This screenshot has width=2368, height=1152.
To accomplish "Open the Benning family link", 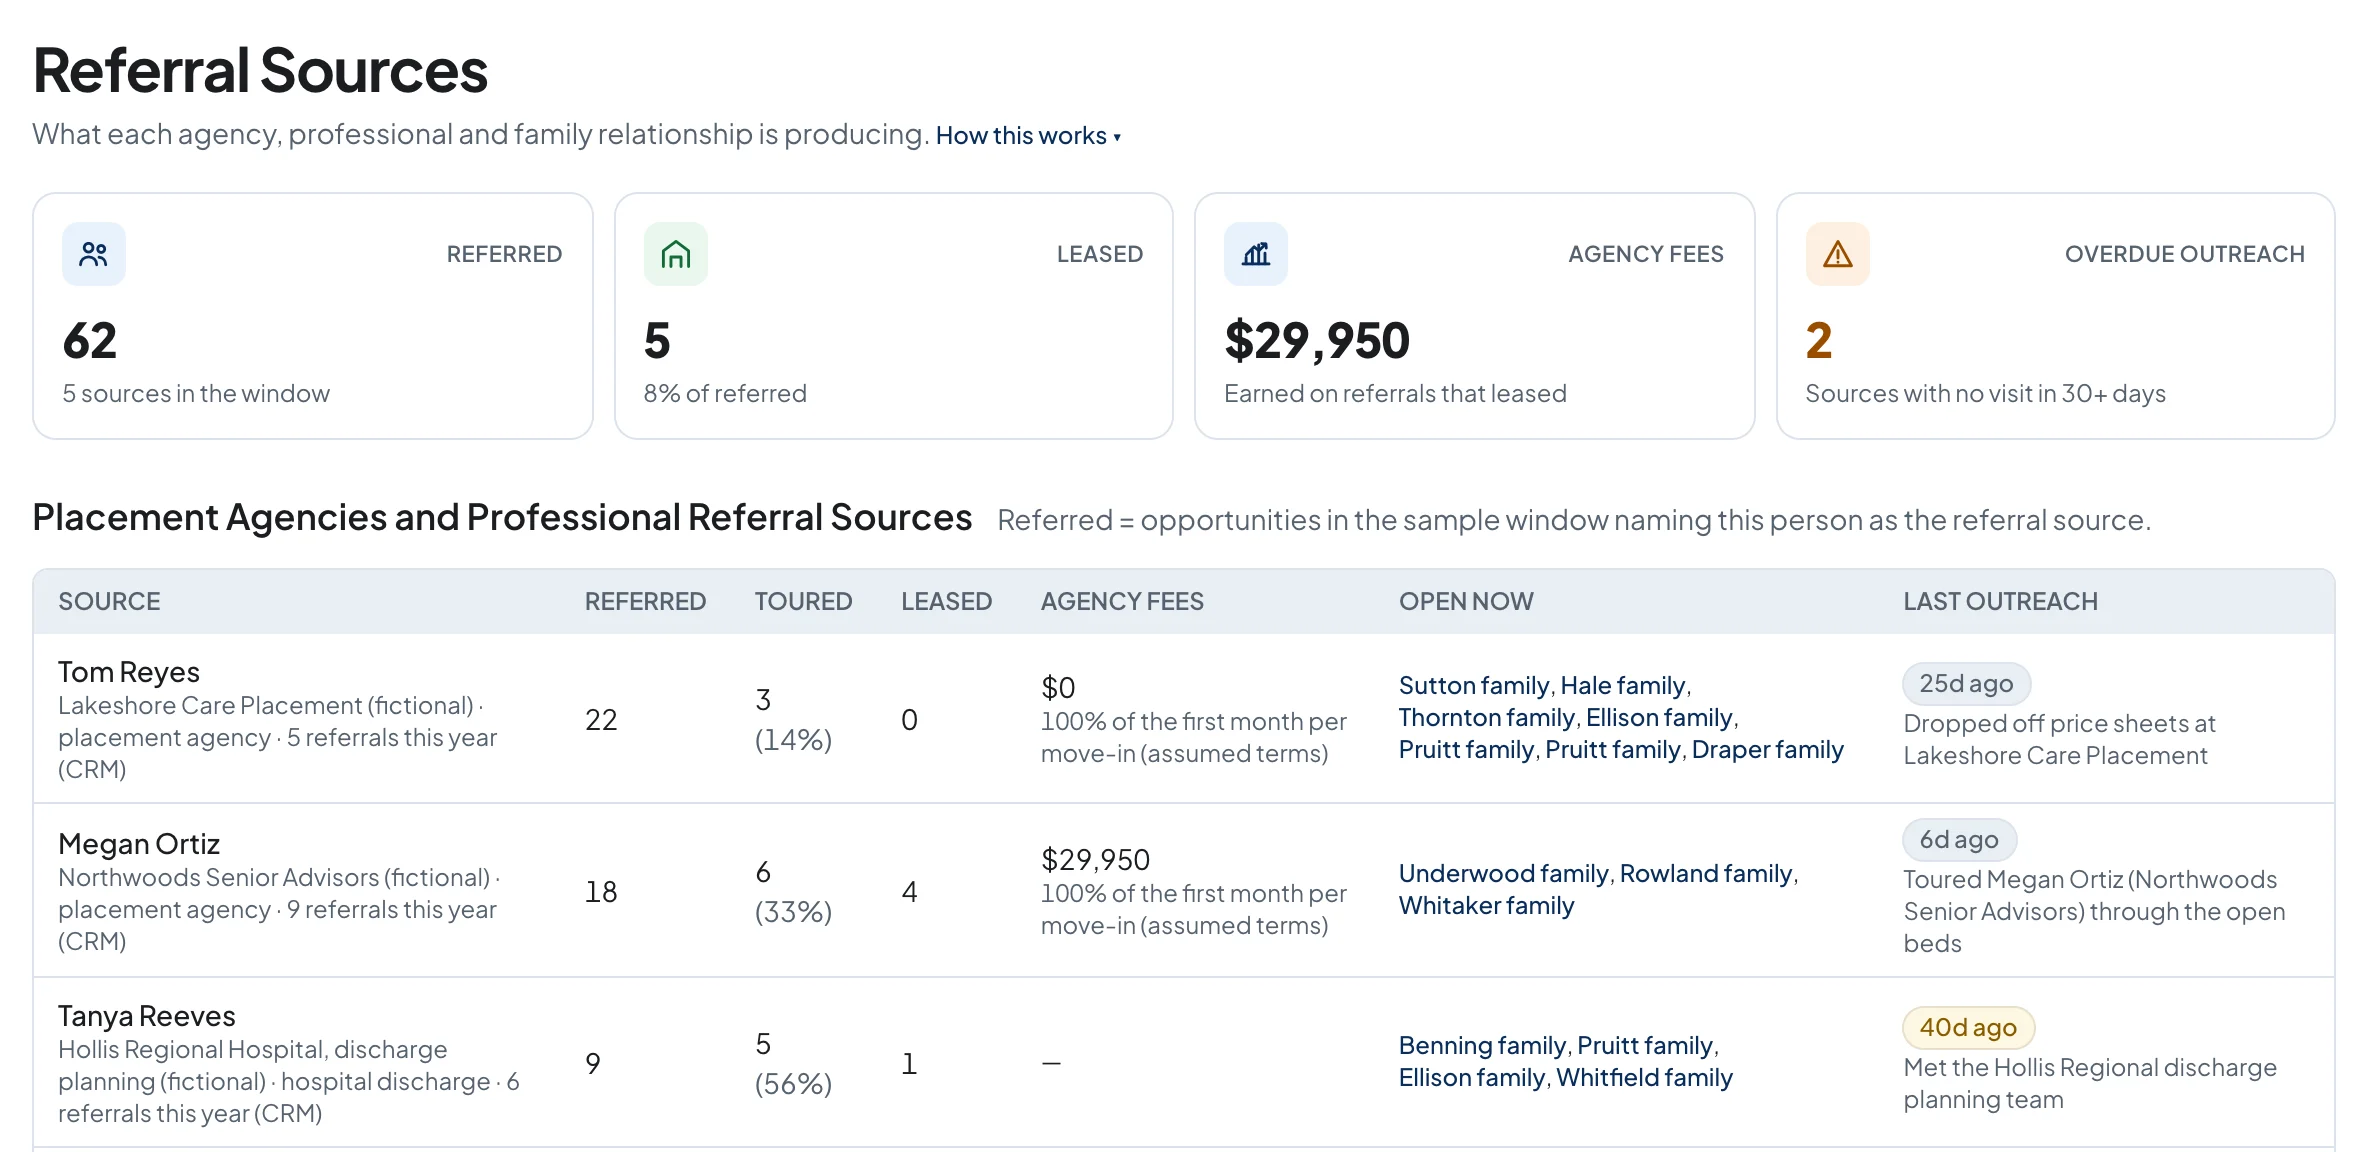I will (1482, 1046).
